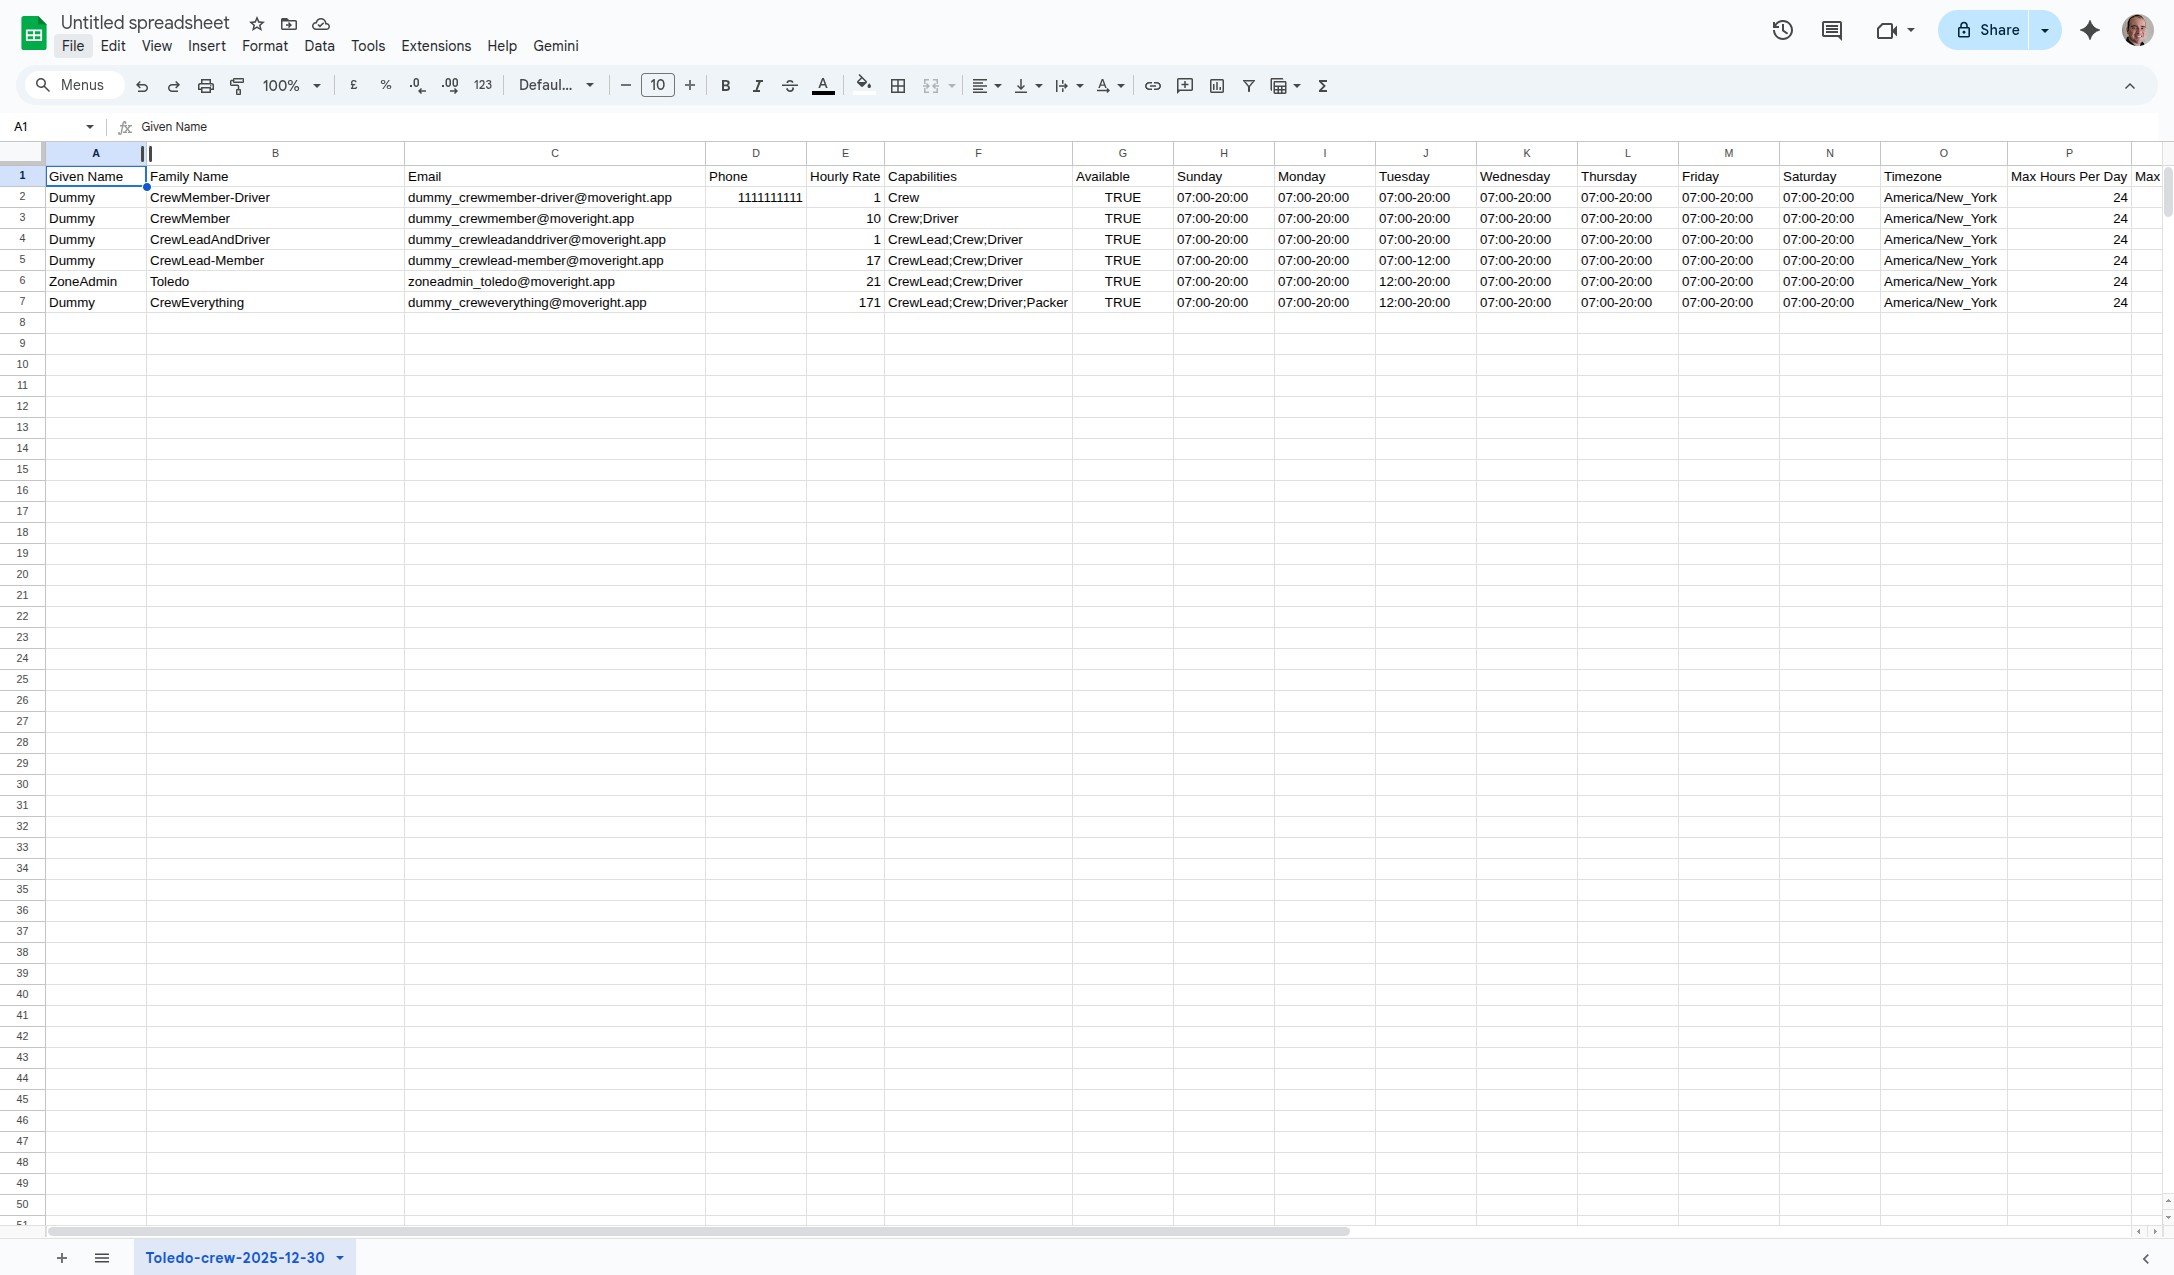
Task: Increase font size plus button
Action: coord(690,86)
